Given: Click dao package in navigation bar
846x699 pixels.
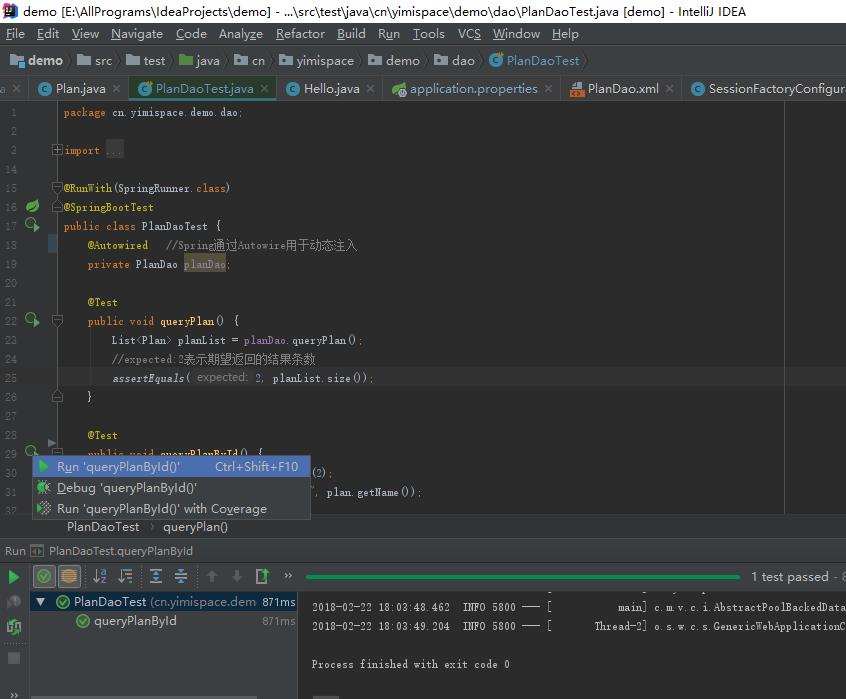Looking at the screenshot, I should 455,60.
